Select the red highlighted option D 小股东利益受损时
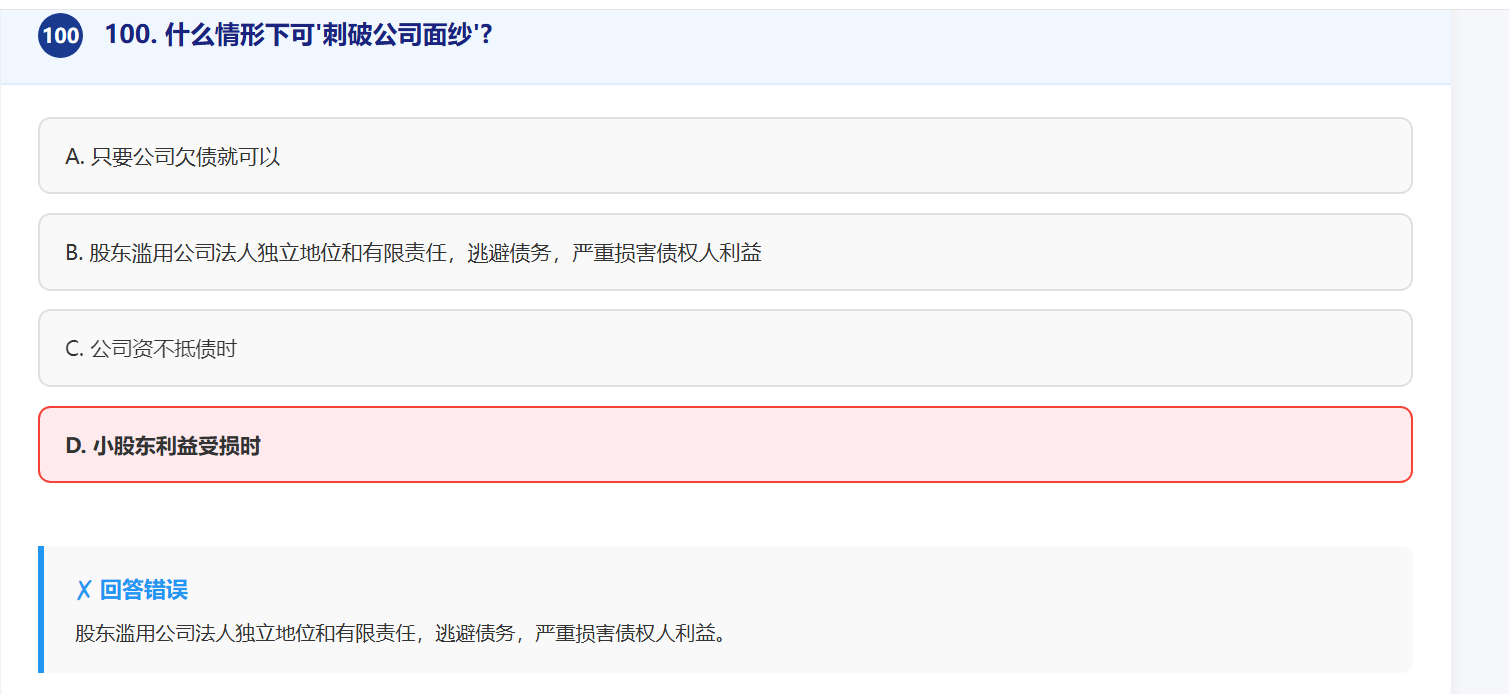Viewport: 1509px width, 694px height. 725,445
